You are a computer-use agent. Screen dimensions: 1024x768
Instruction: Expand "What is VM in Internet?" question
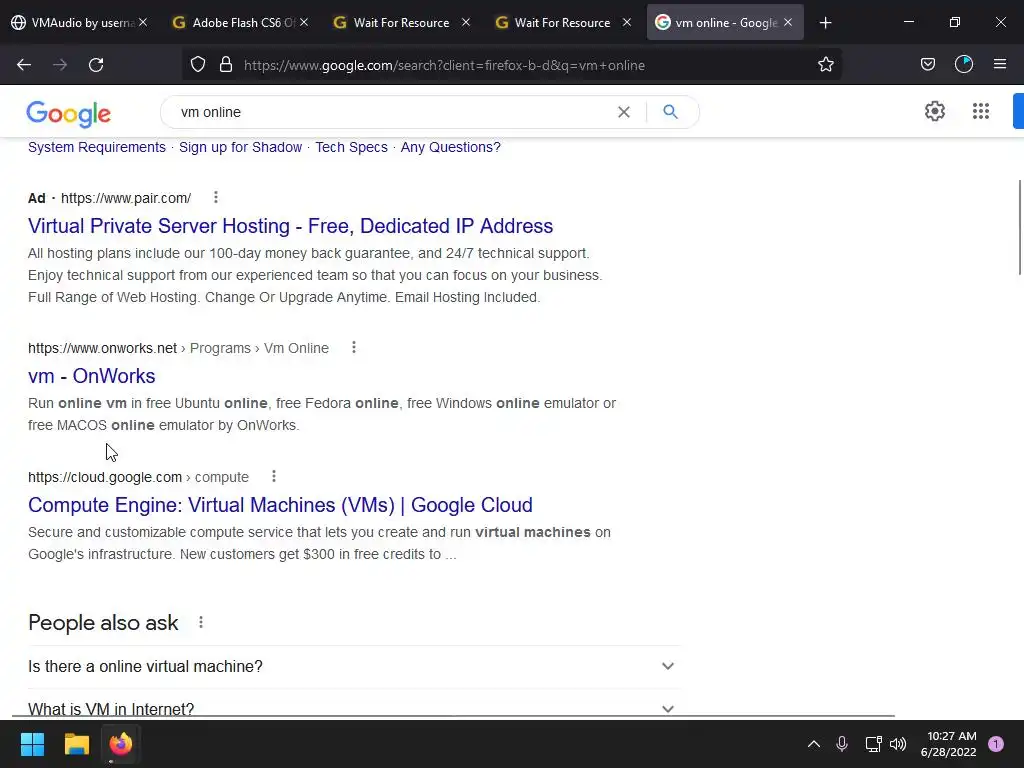pos(354,707)
